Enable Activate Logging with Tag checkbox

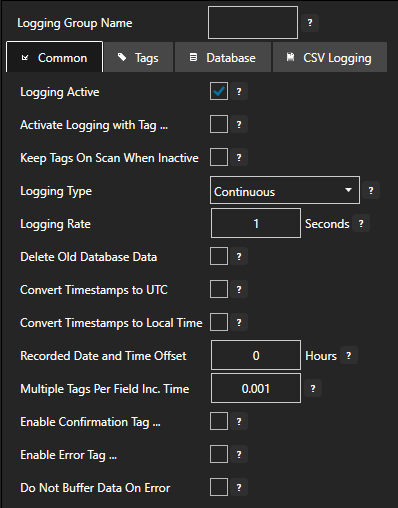tap(219, 124)
